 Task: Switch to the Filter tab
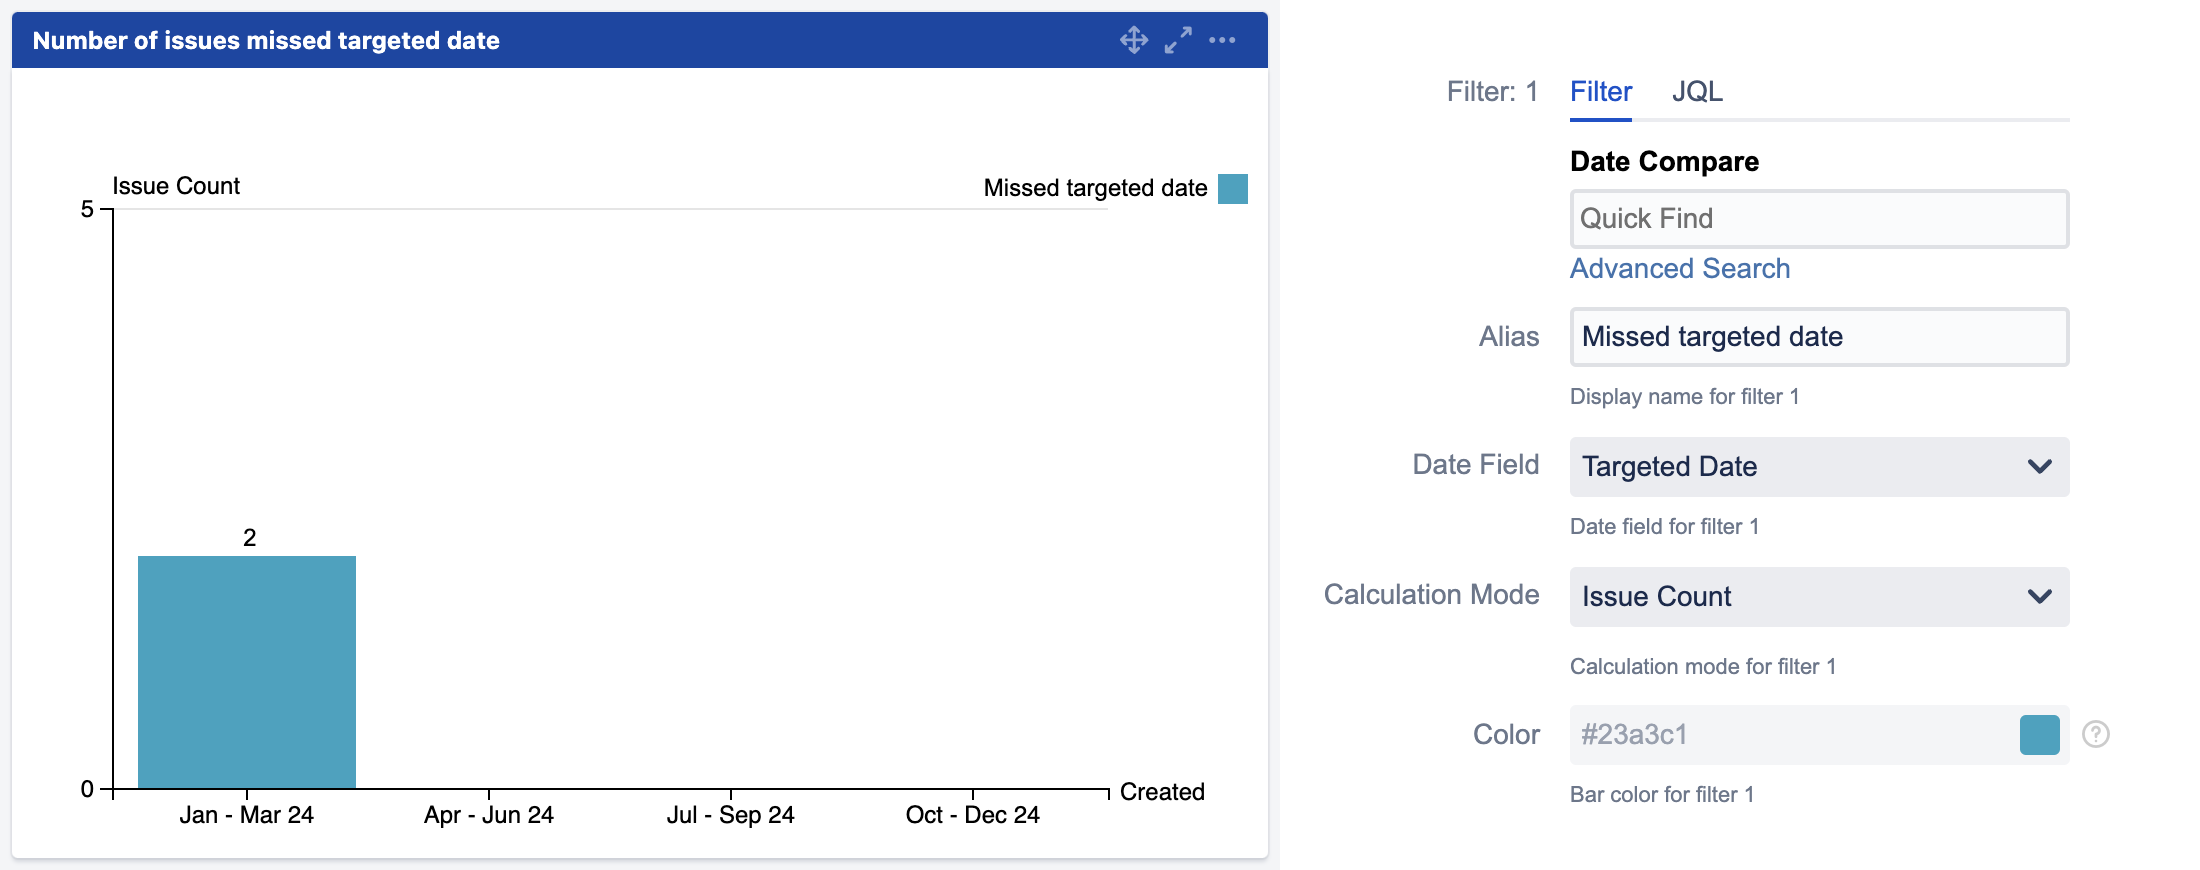[1601, 92]
